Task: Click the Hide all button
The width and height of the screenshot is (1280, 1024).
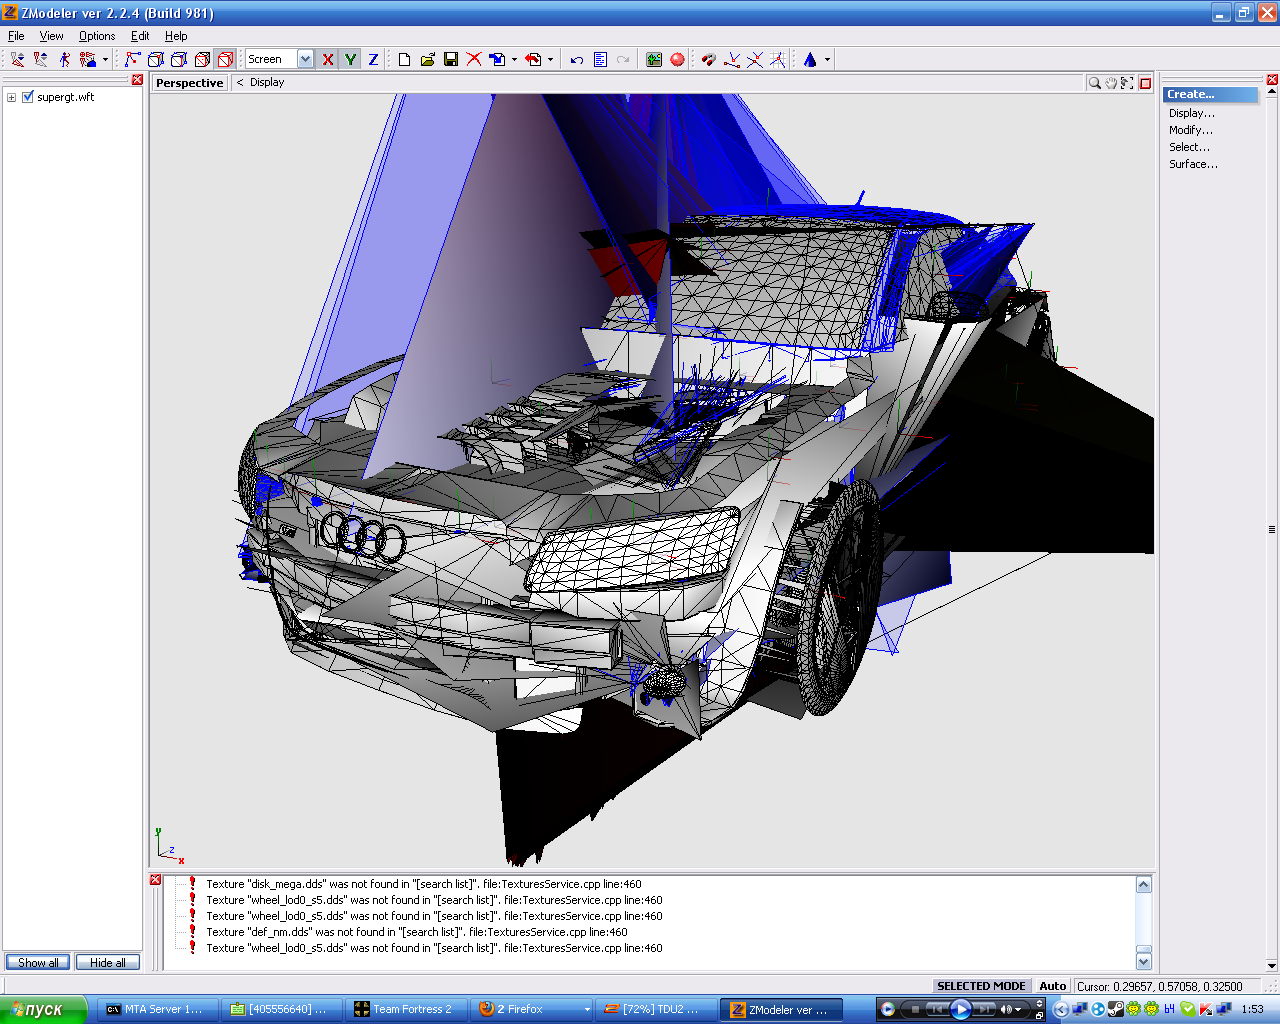Action: (108, 963)
